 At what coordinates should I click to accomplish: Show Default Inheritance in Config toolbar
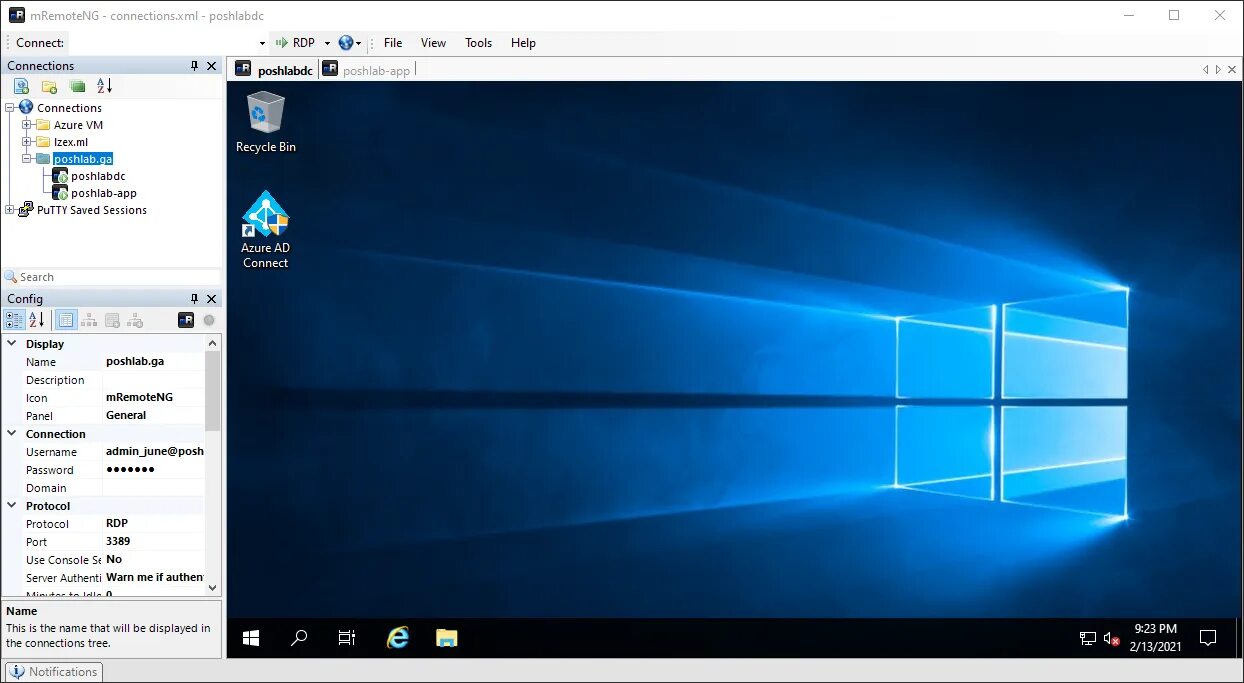point(135,320)
